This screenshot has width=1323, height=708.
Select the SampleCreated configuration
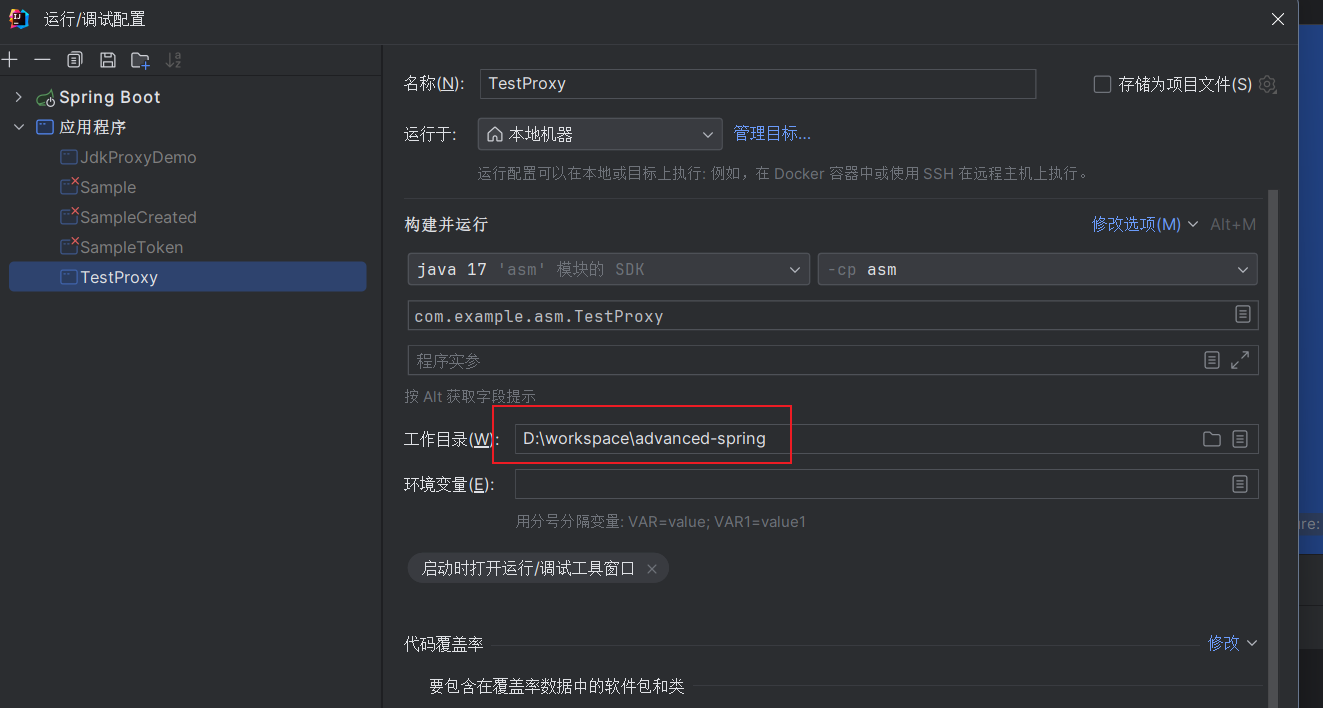point(138,217)
